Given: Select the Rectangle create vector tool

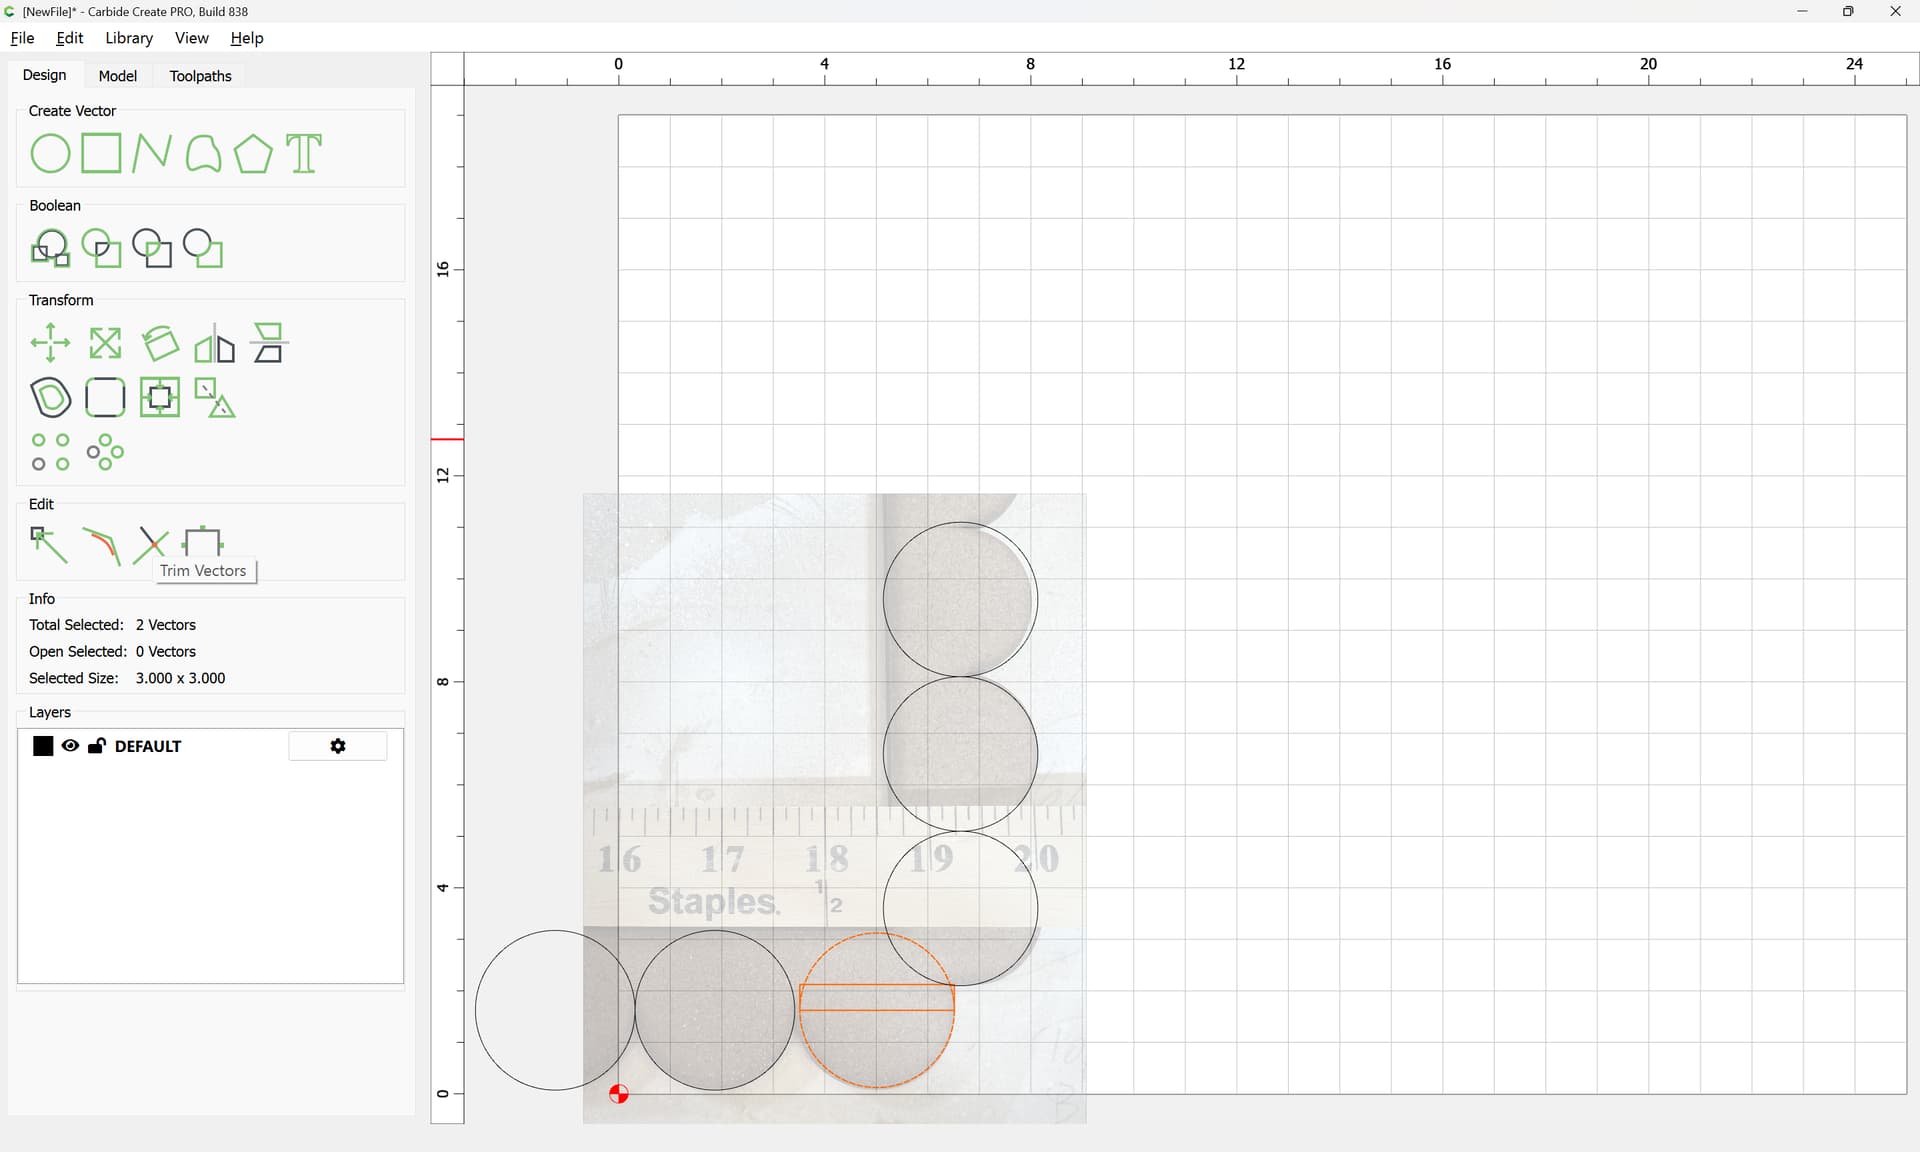Looking at the screenshot, I should tap(101, 154).
